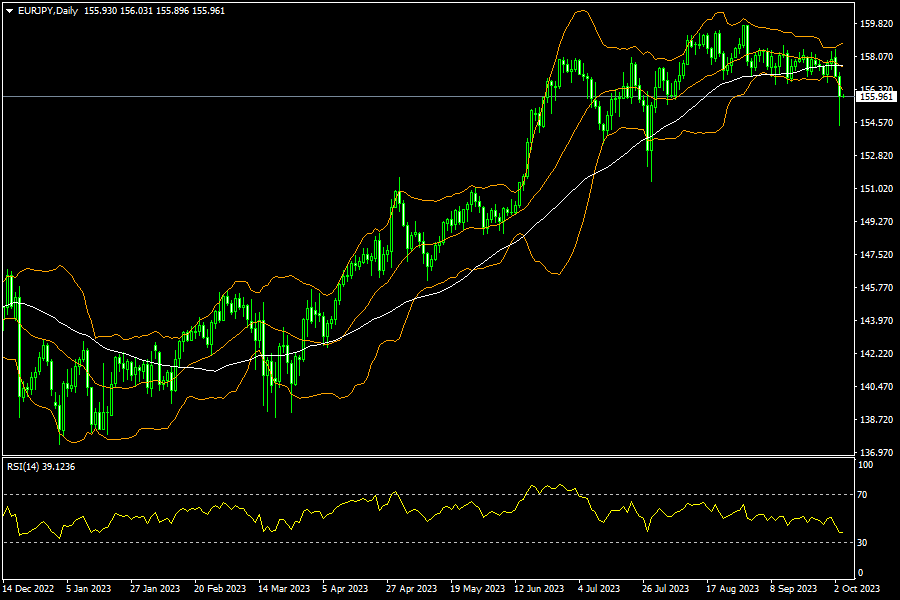
Task: Click the 5 Jan 2023 date label
Action: coord(88,589)
